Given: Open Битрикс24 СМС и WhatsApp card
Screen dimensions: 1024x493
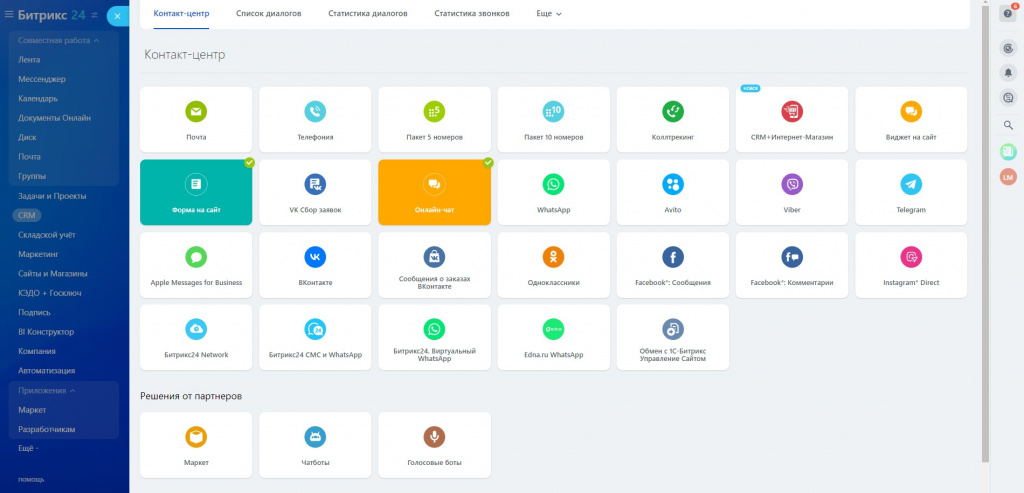Looking at the screenshot, I should (315, 338).
